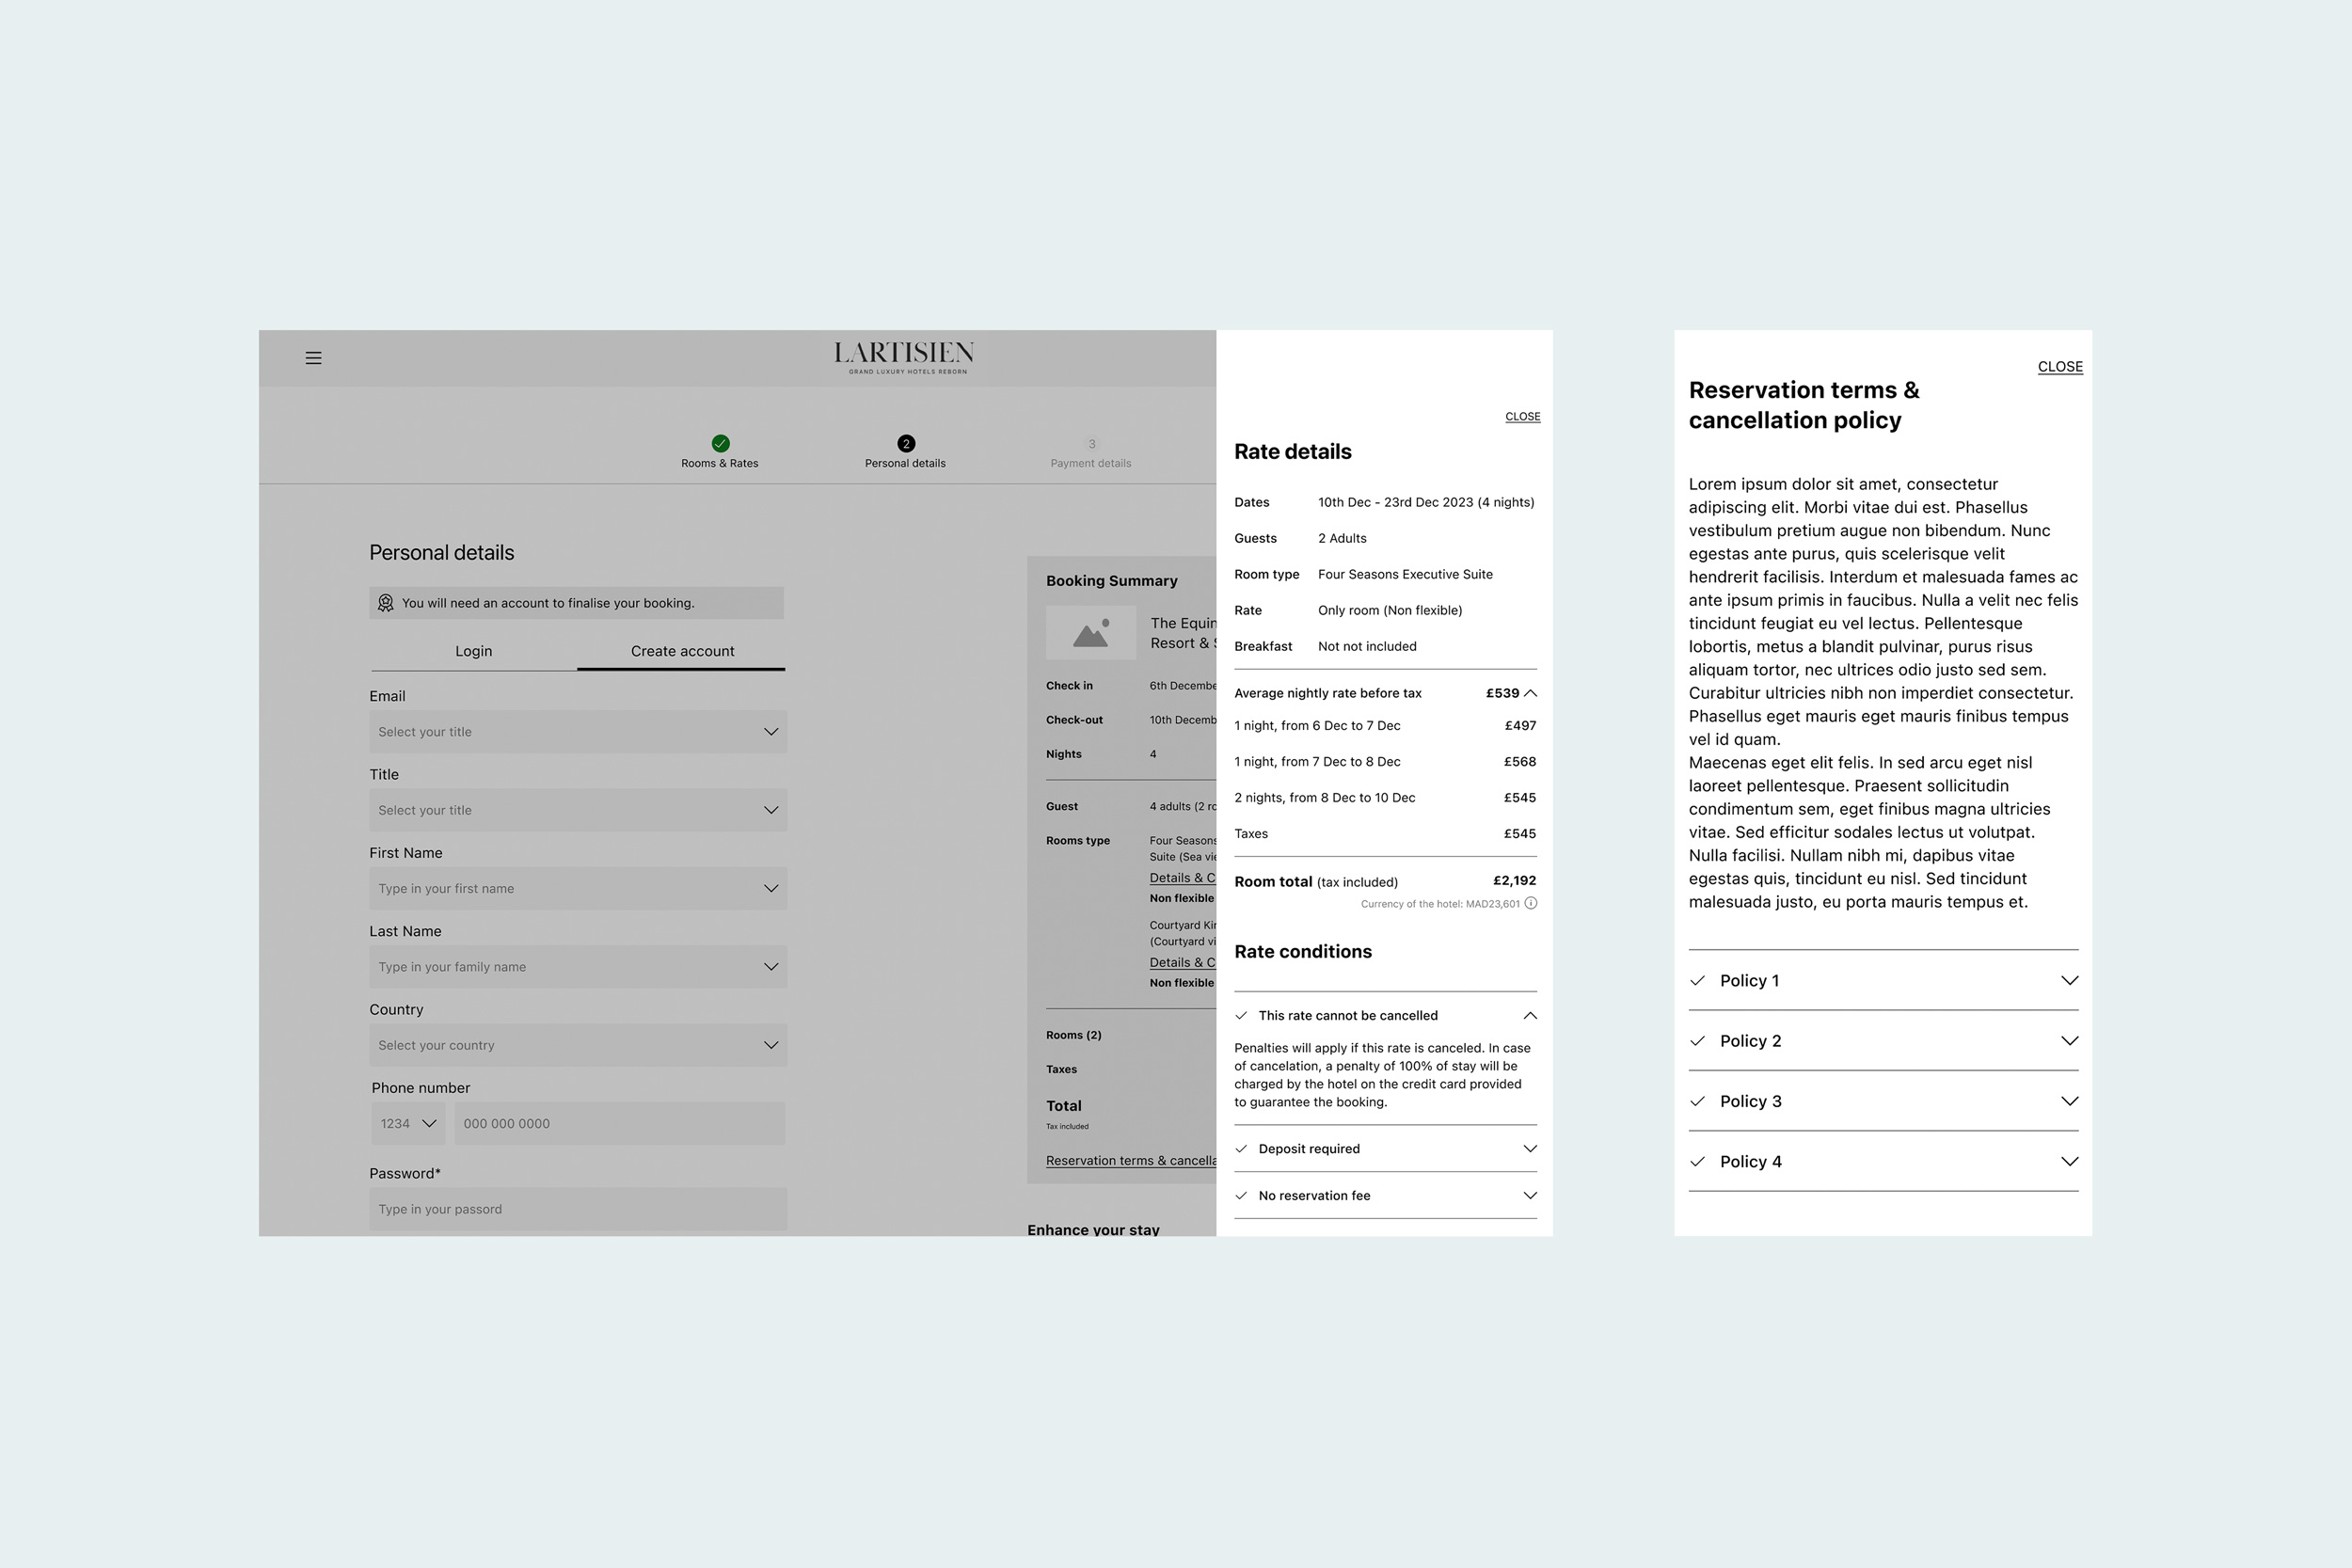Collapse 'This rate cannot be cancelled' section
2352x1568 pixels.
(x=1529, y=1015)
